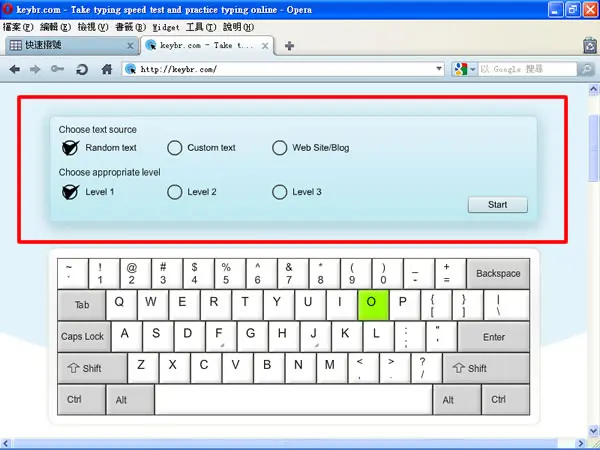Click the browser Back arrow icon

[15, 69]
